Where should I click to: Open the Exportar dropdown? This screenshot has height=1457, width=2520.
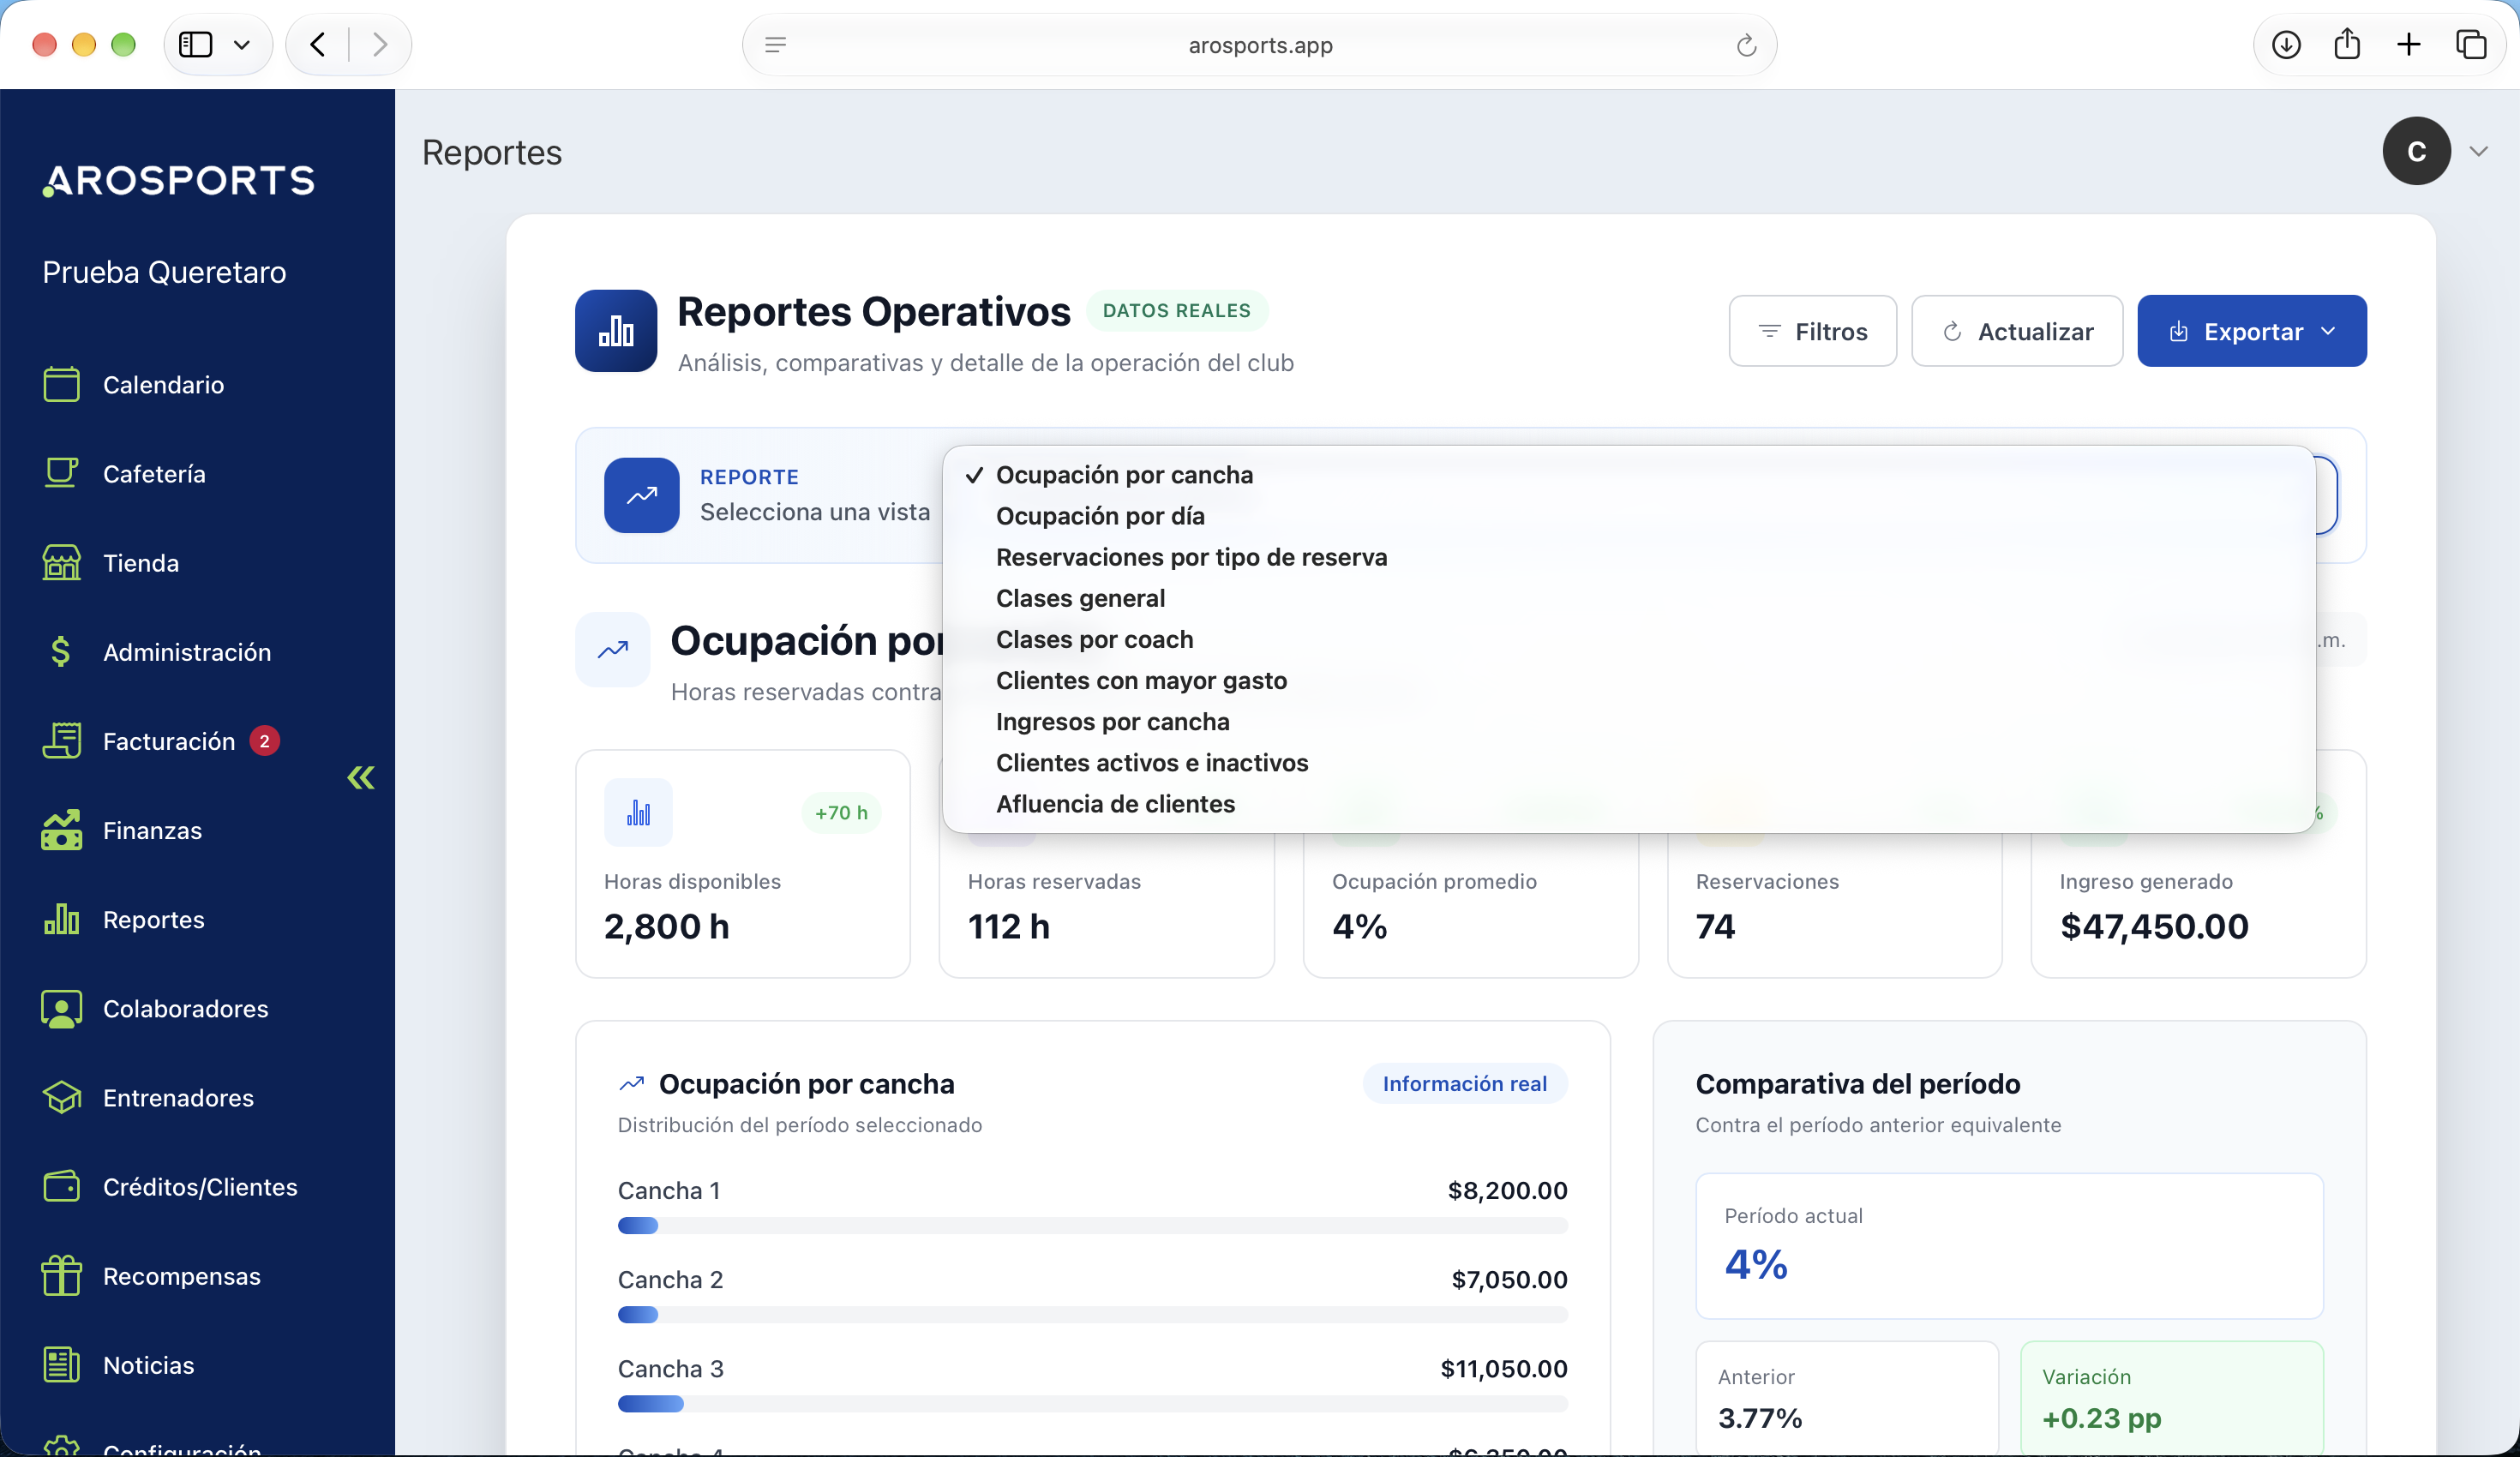pyautogui.click(x=2251, y=331)
